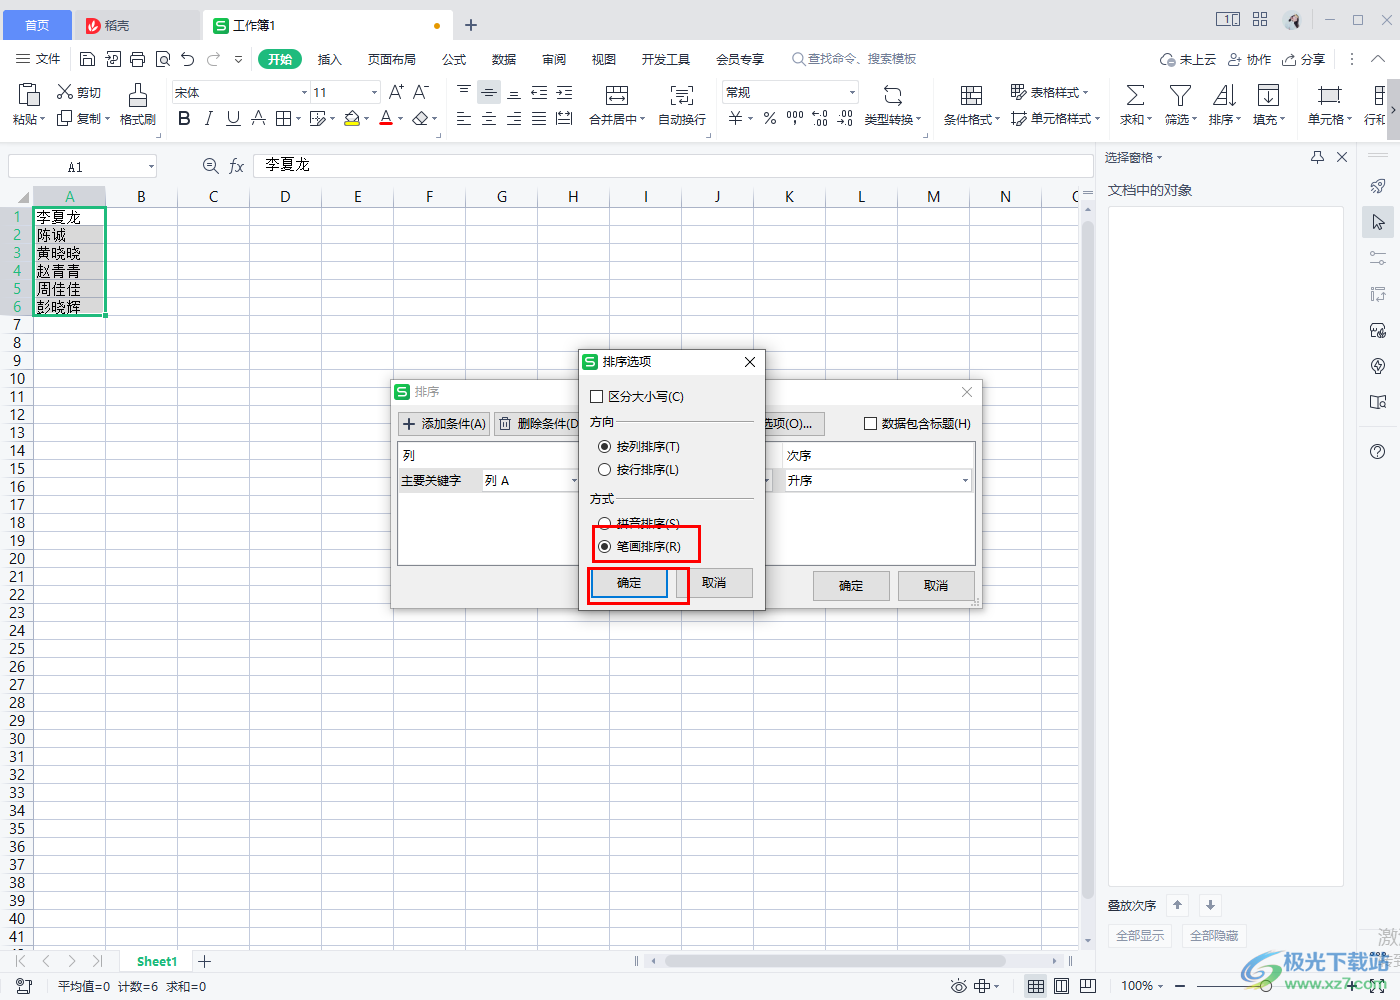Image resolution: width=1400 pixels, height=1000 pixels.
Task: Click the Cut scissors icon
Action: 65,92
